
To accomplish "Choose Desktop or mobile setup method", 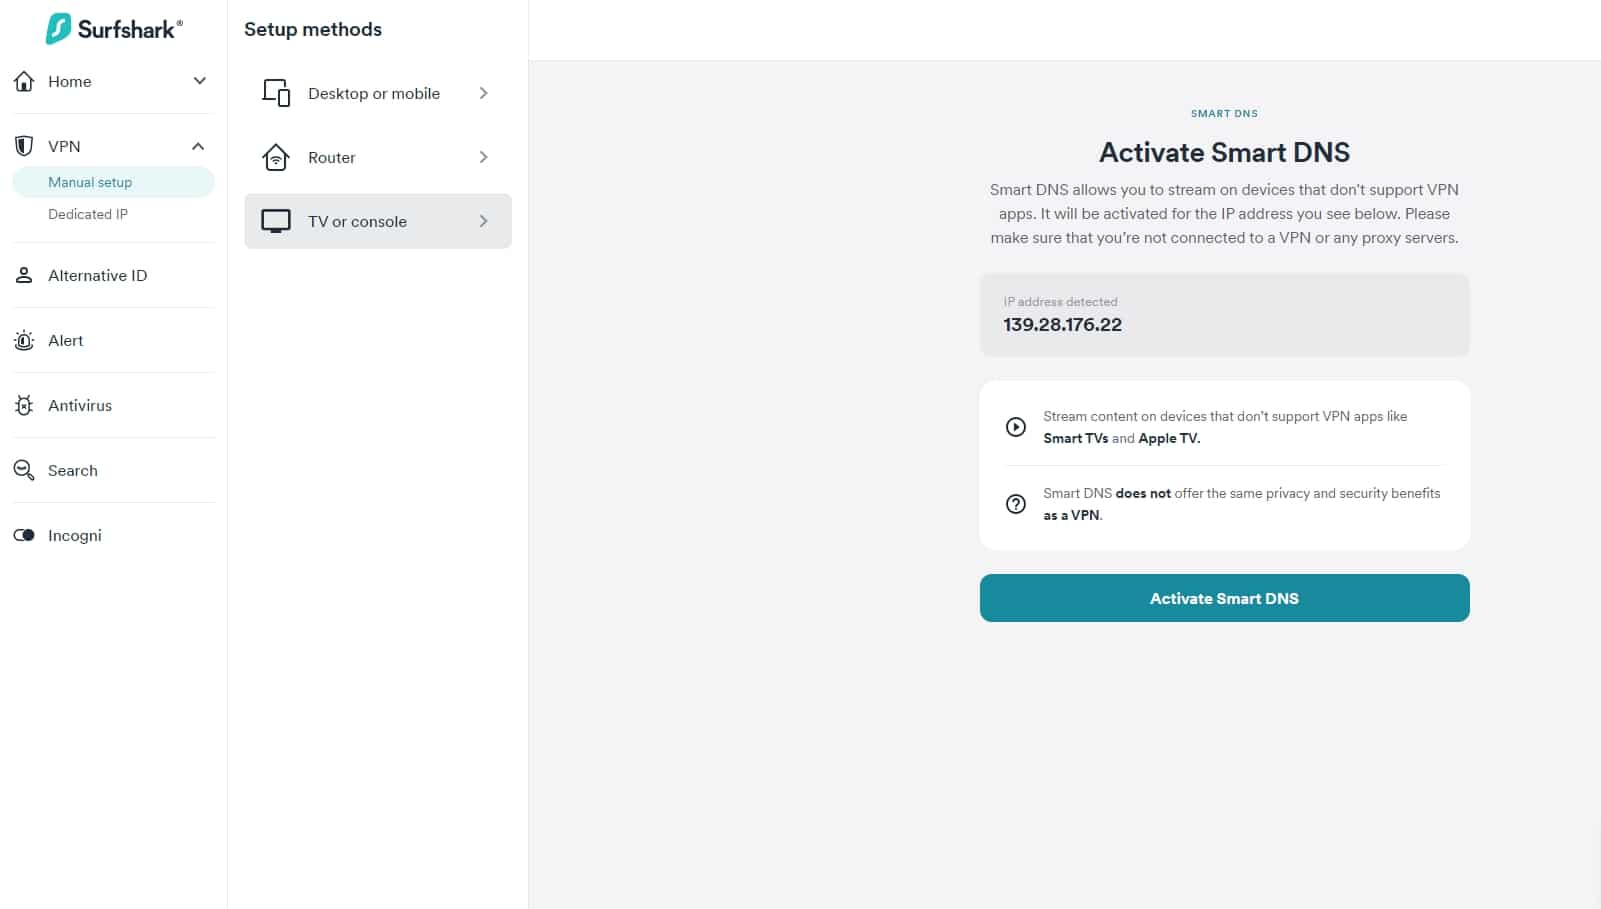I will pos(378,93).
